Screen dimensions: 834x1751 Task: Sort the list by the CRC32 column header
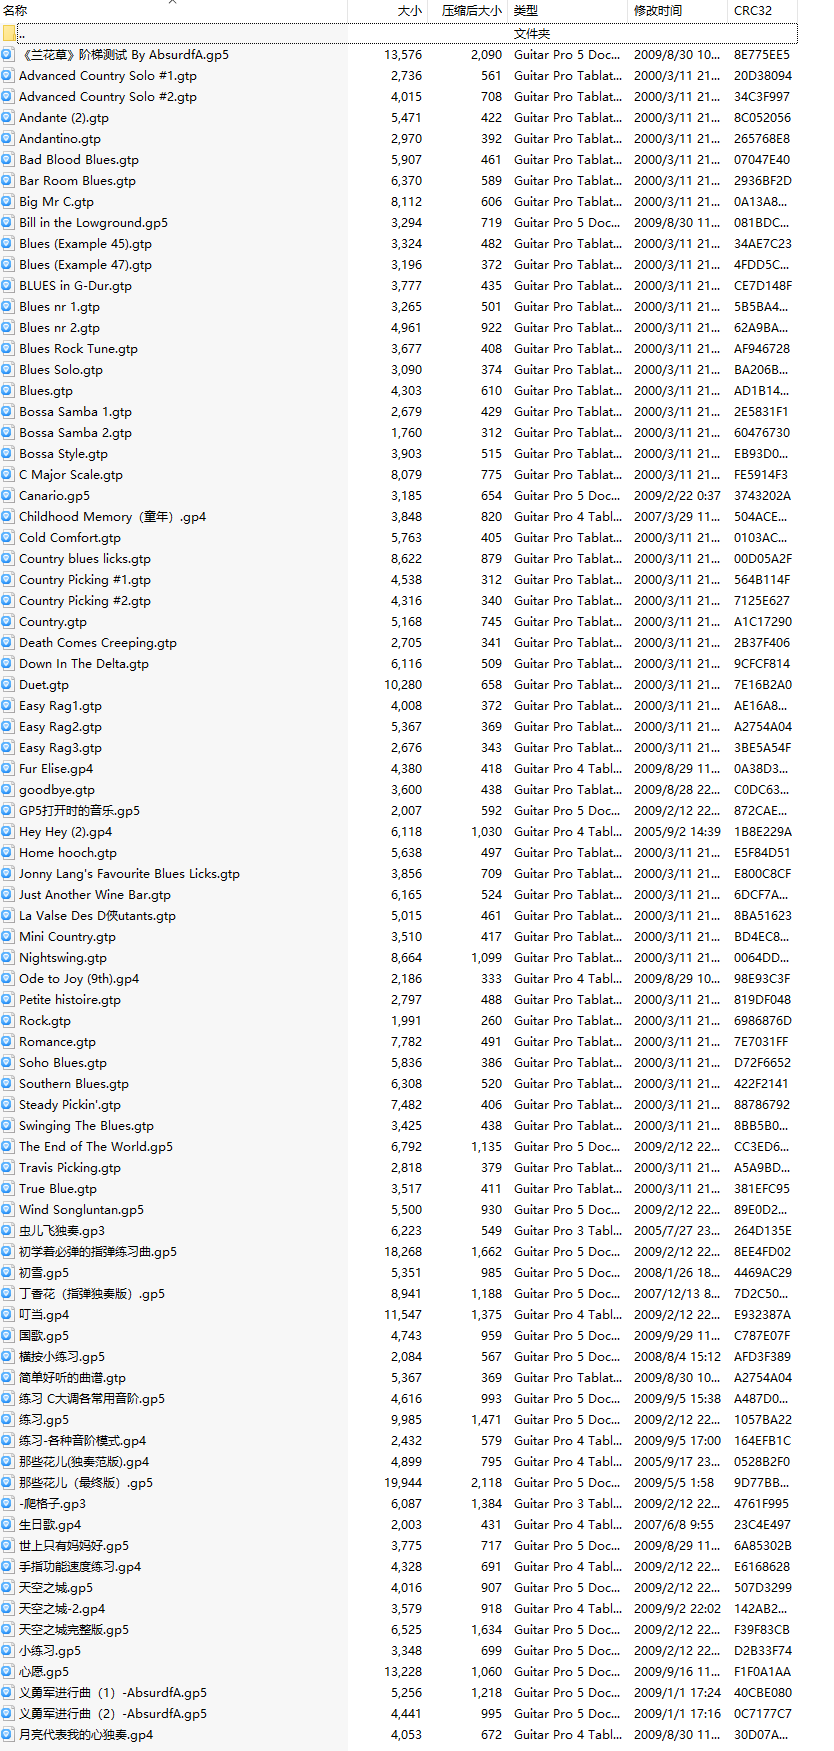tap(753, 11)
